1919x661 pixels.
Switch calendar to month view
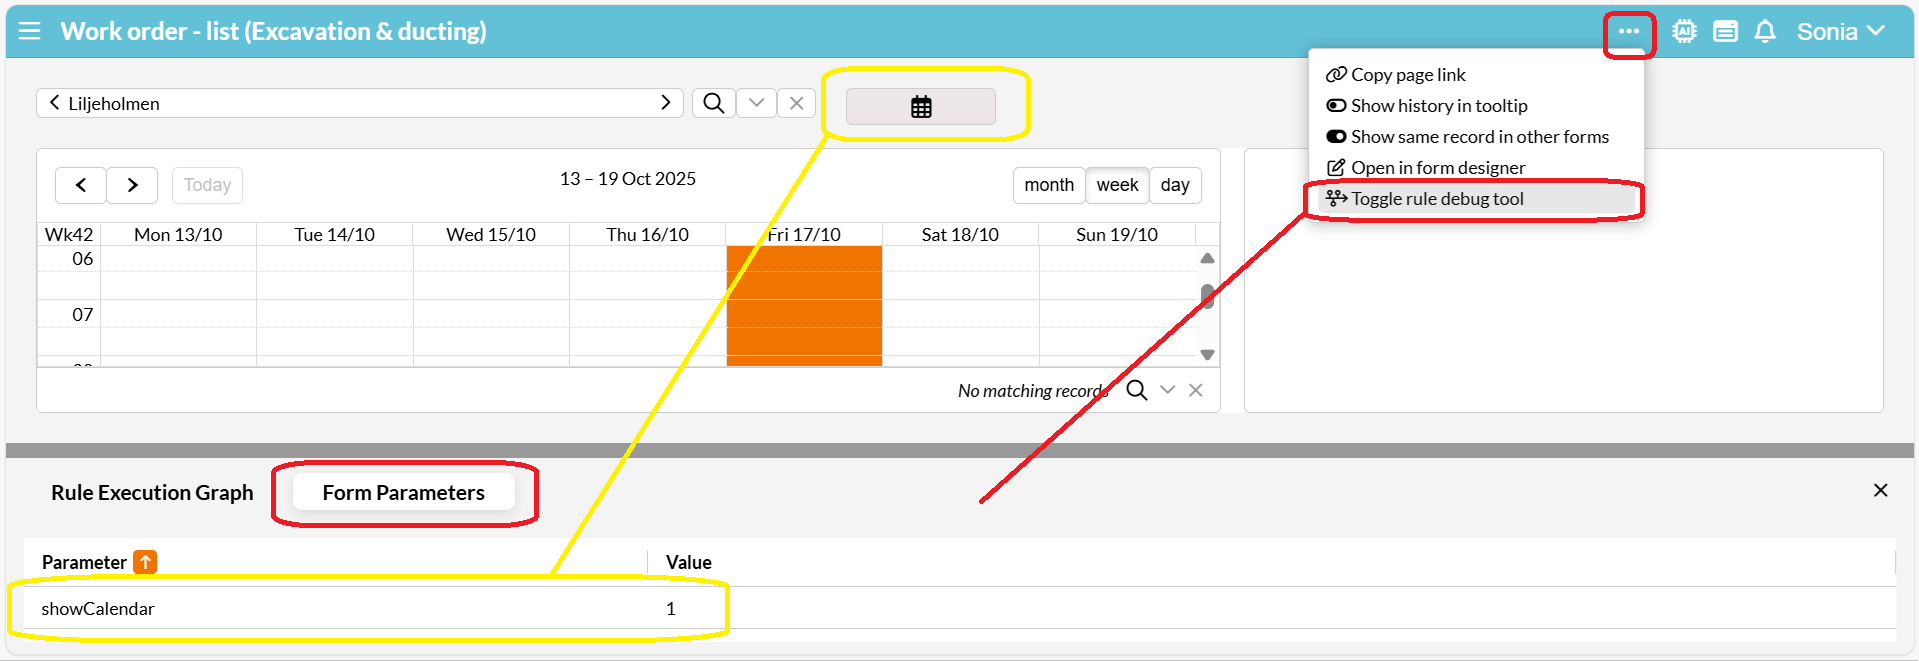click(1048, 185)
